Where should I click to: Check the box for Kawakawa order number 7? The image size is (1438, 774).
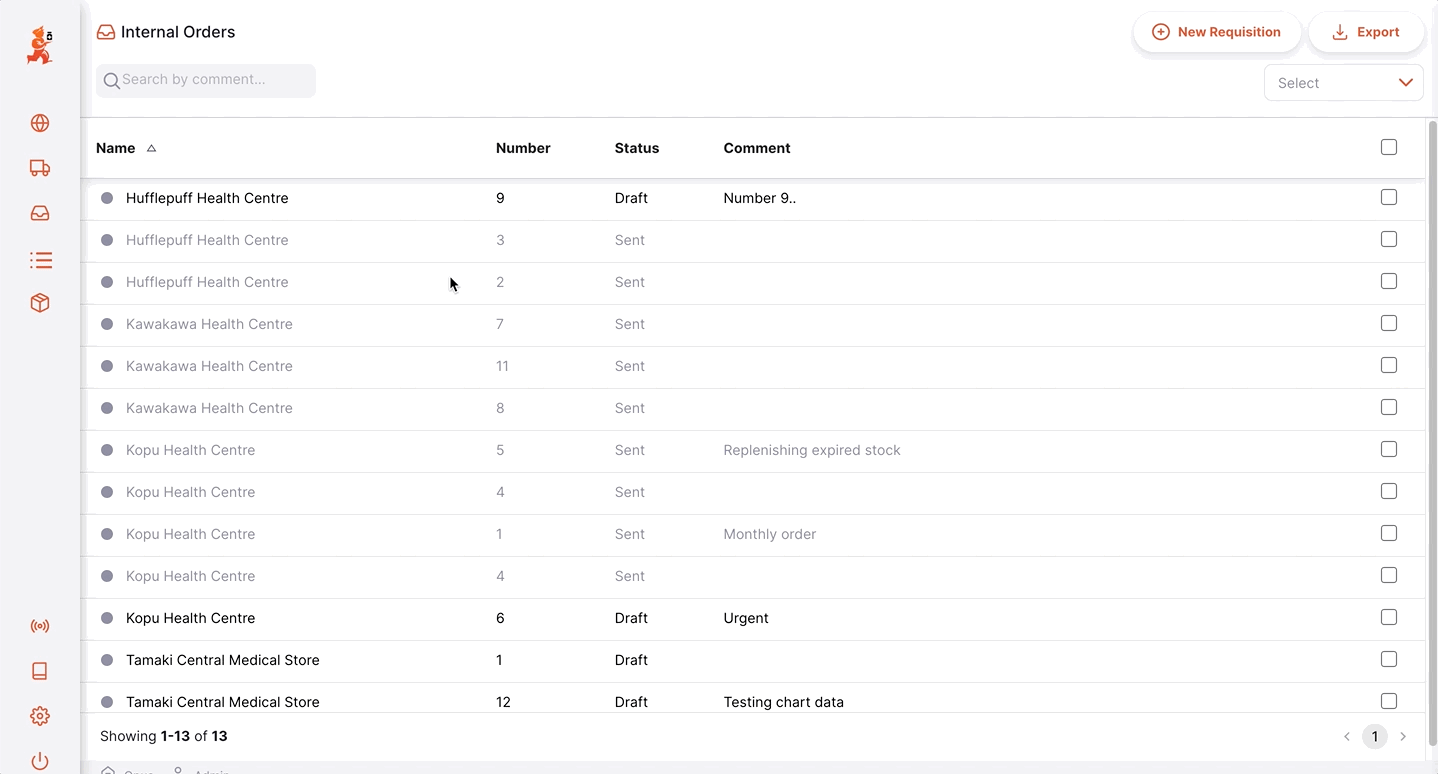click(1389, 323)
